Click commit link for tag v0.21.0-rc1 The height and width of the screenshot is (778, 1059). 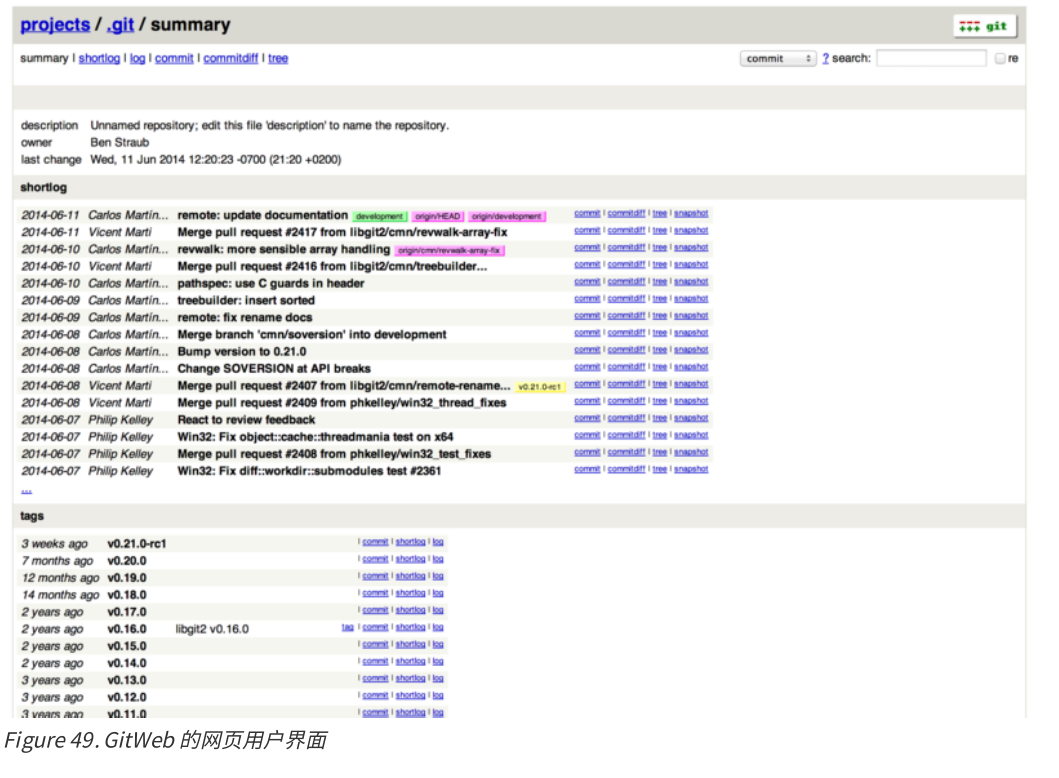[x=376, y=542]
